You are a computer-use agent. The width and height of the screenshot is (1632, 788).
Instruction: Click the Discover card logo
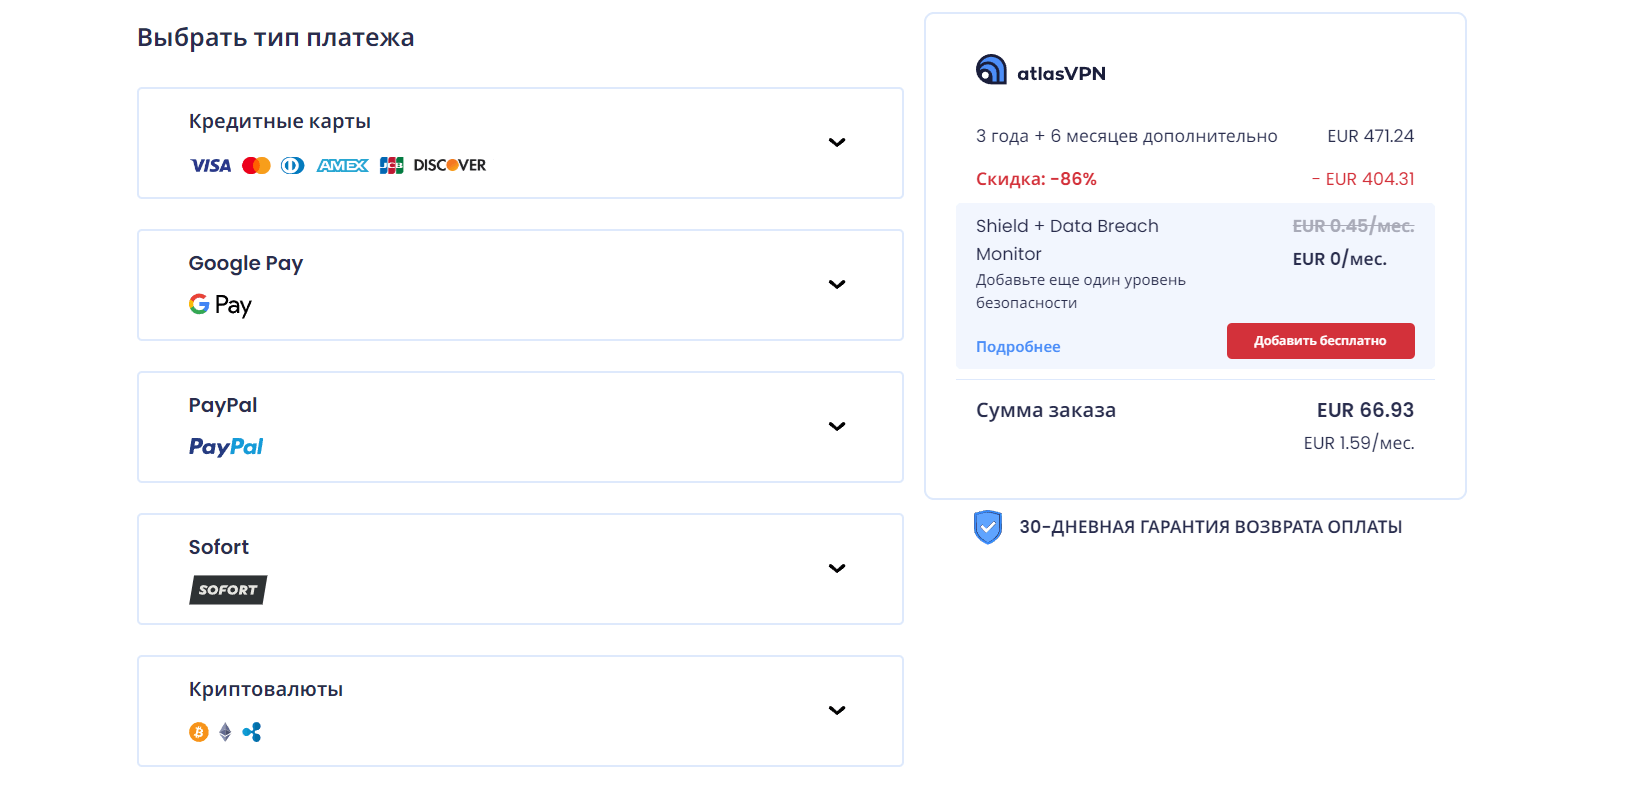point(450,165)
